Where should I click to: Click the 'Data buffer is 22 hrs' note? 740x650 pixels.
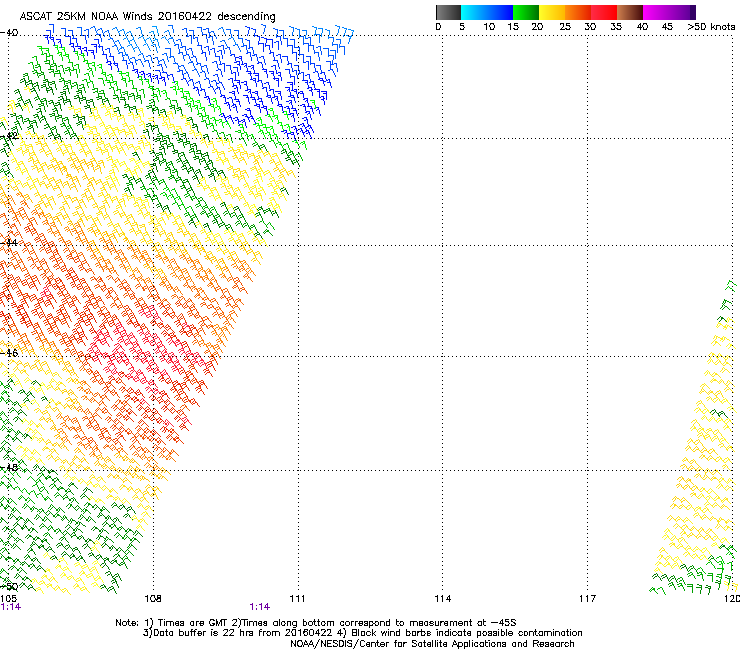pos(362,633)
